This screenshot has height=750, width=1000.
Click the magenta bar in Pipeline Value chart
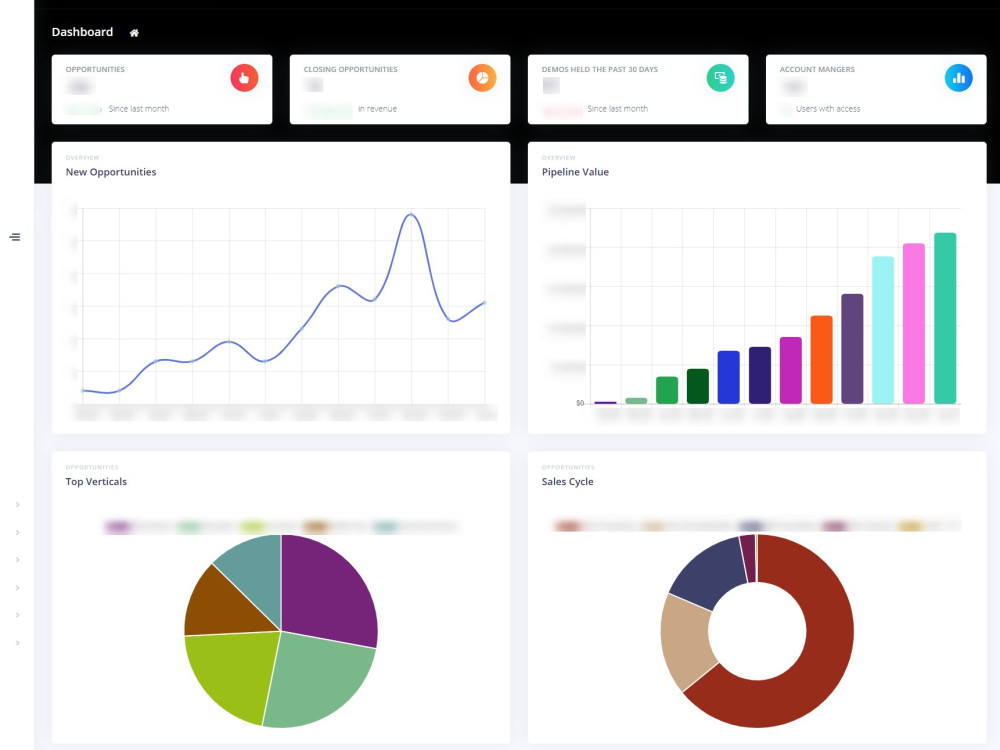coord(791,371)
